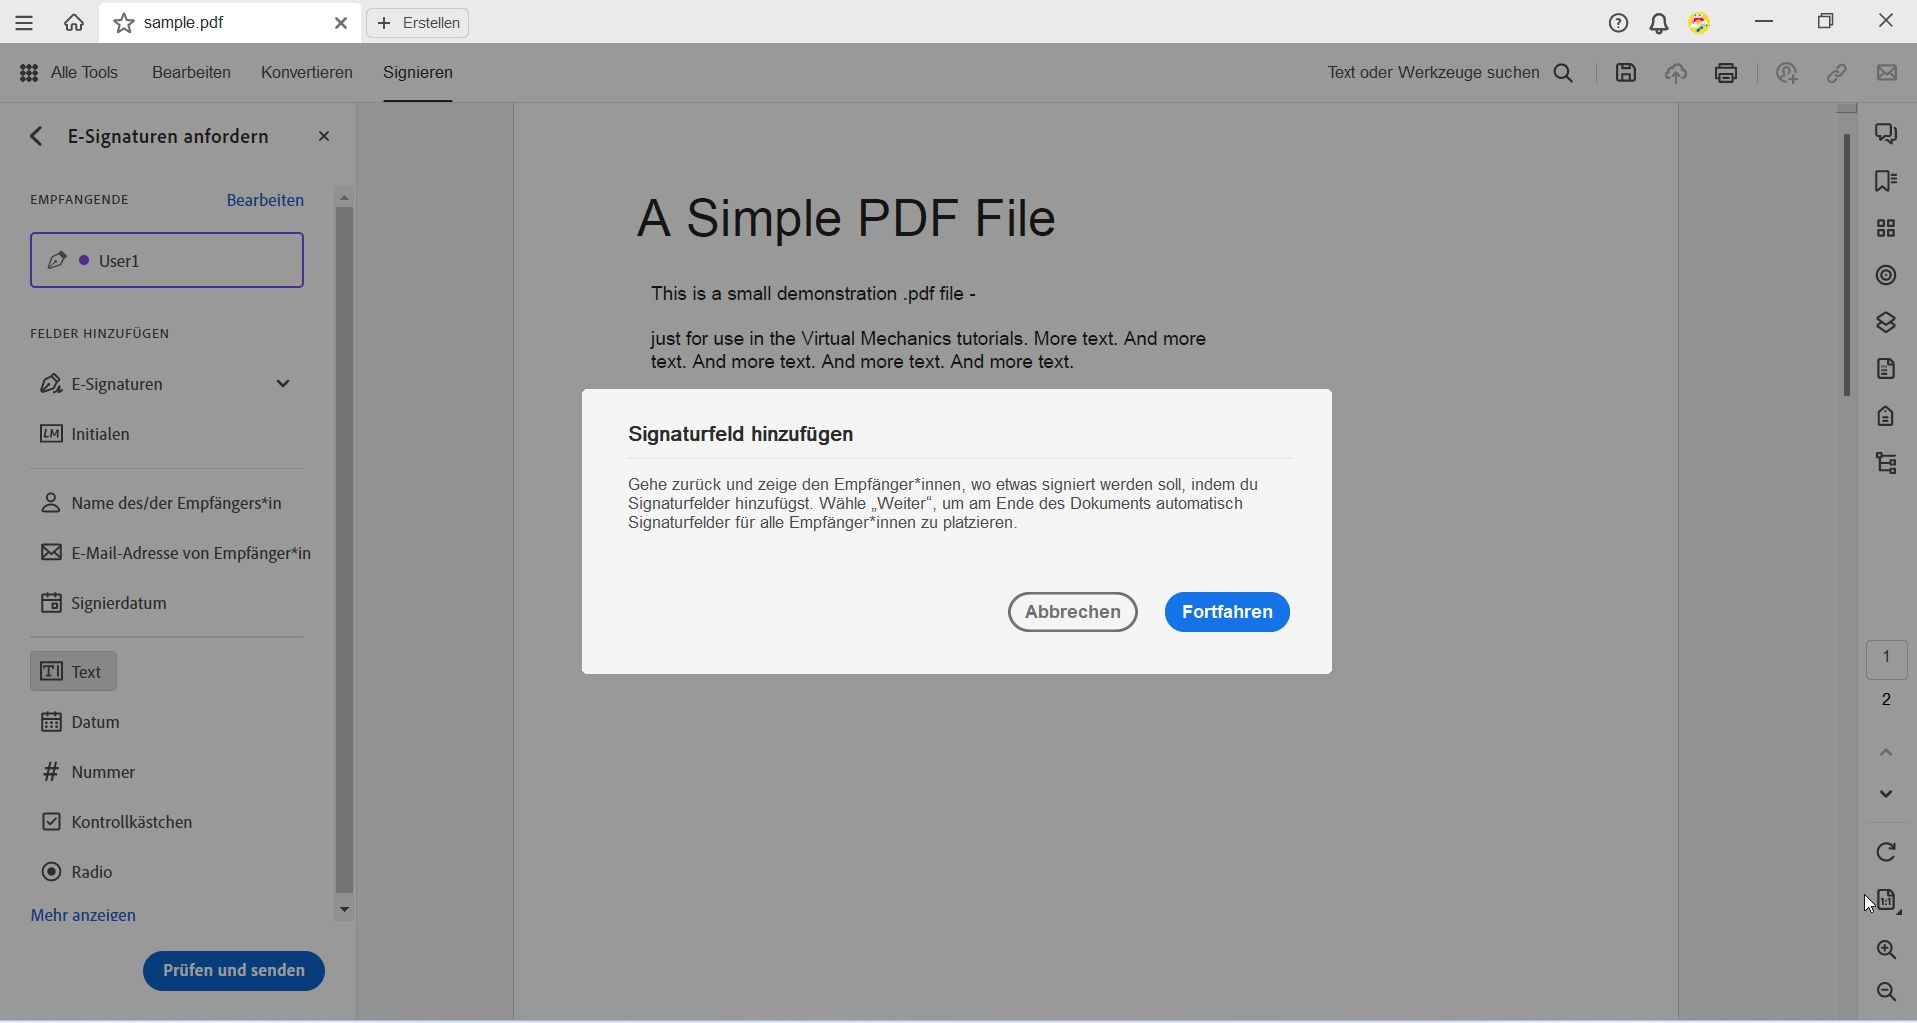1917x1023 pixels.
Task: Click the Mehr anzeigen link
Action: click(x=83, y=915)
